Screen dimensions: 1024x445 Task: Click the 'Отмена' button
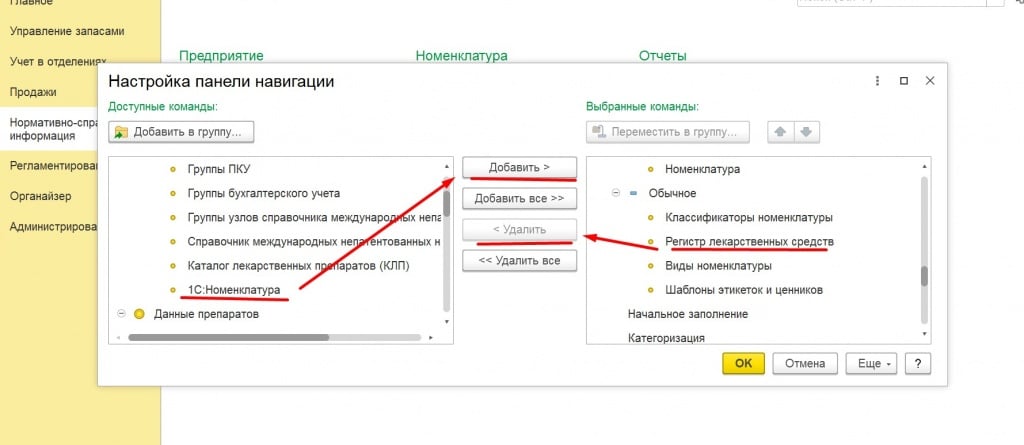804,363
